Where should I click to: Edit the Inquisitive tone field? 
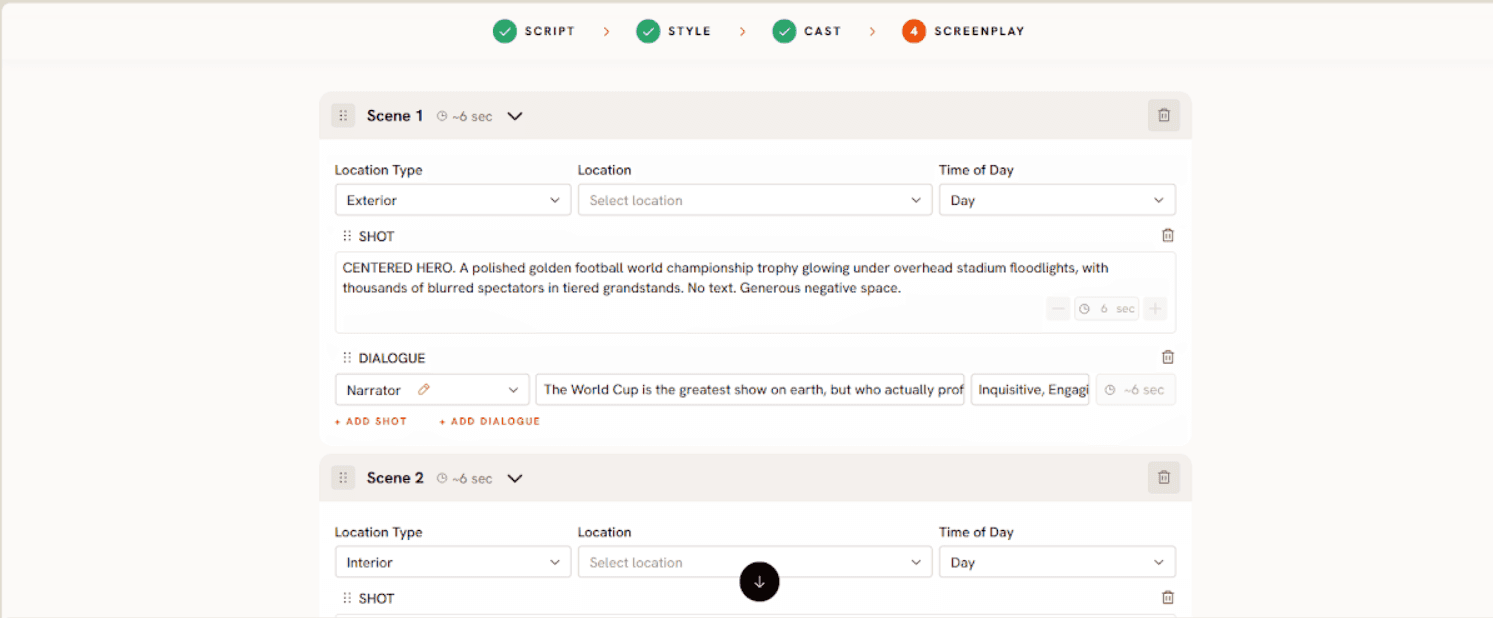point(1030,390)
